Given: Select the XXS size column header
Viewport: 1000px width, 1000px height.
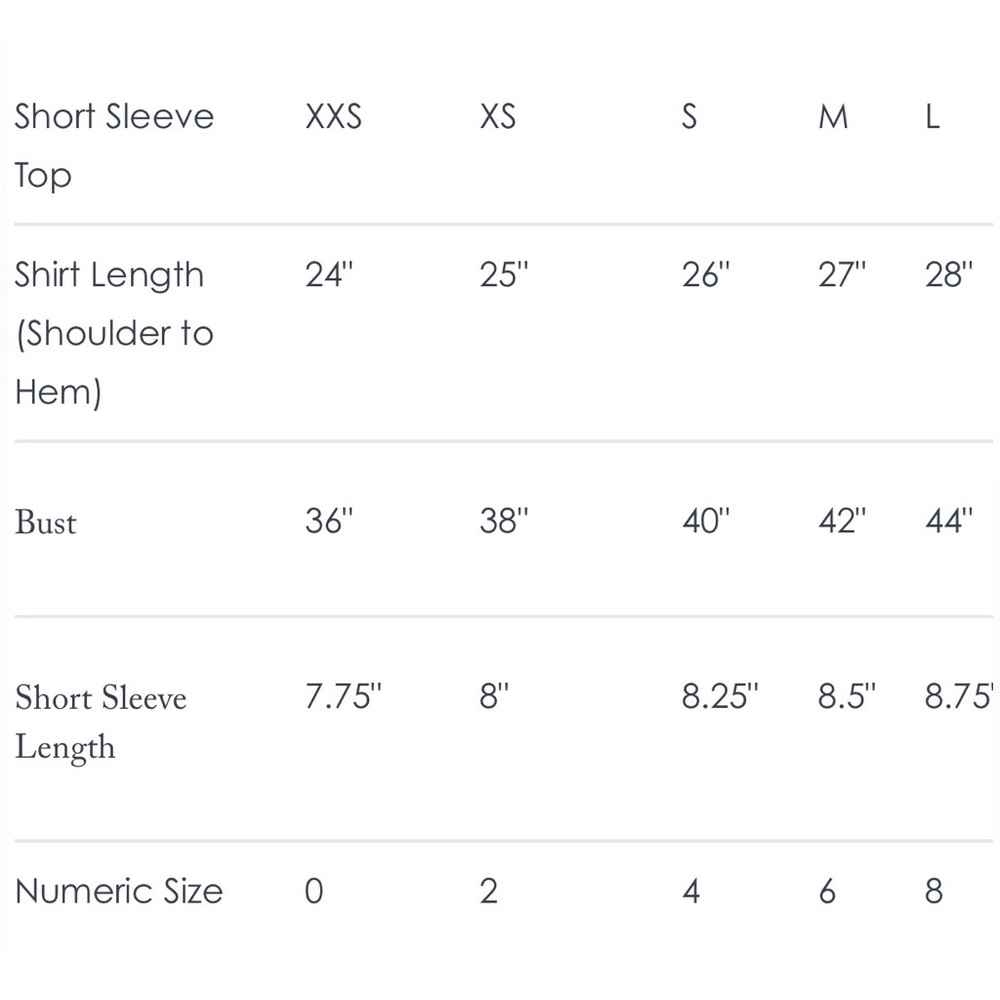Looking at the screenshot, I should (x=334, y=117).
